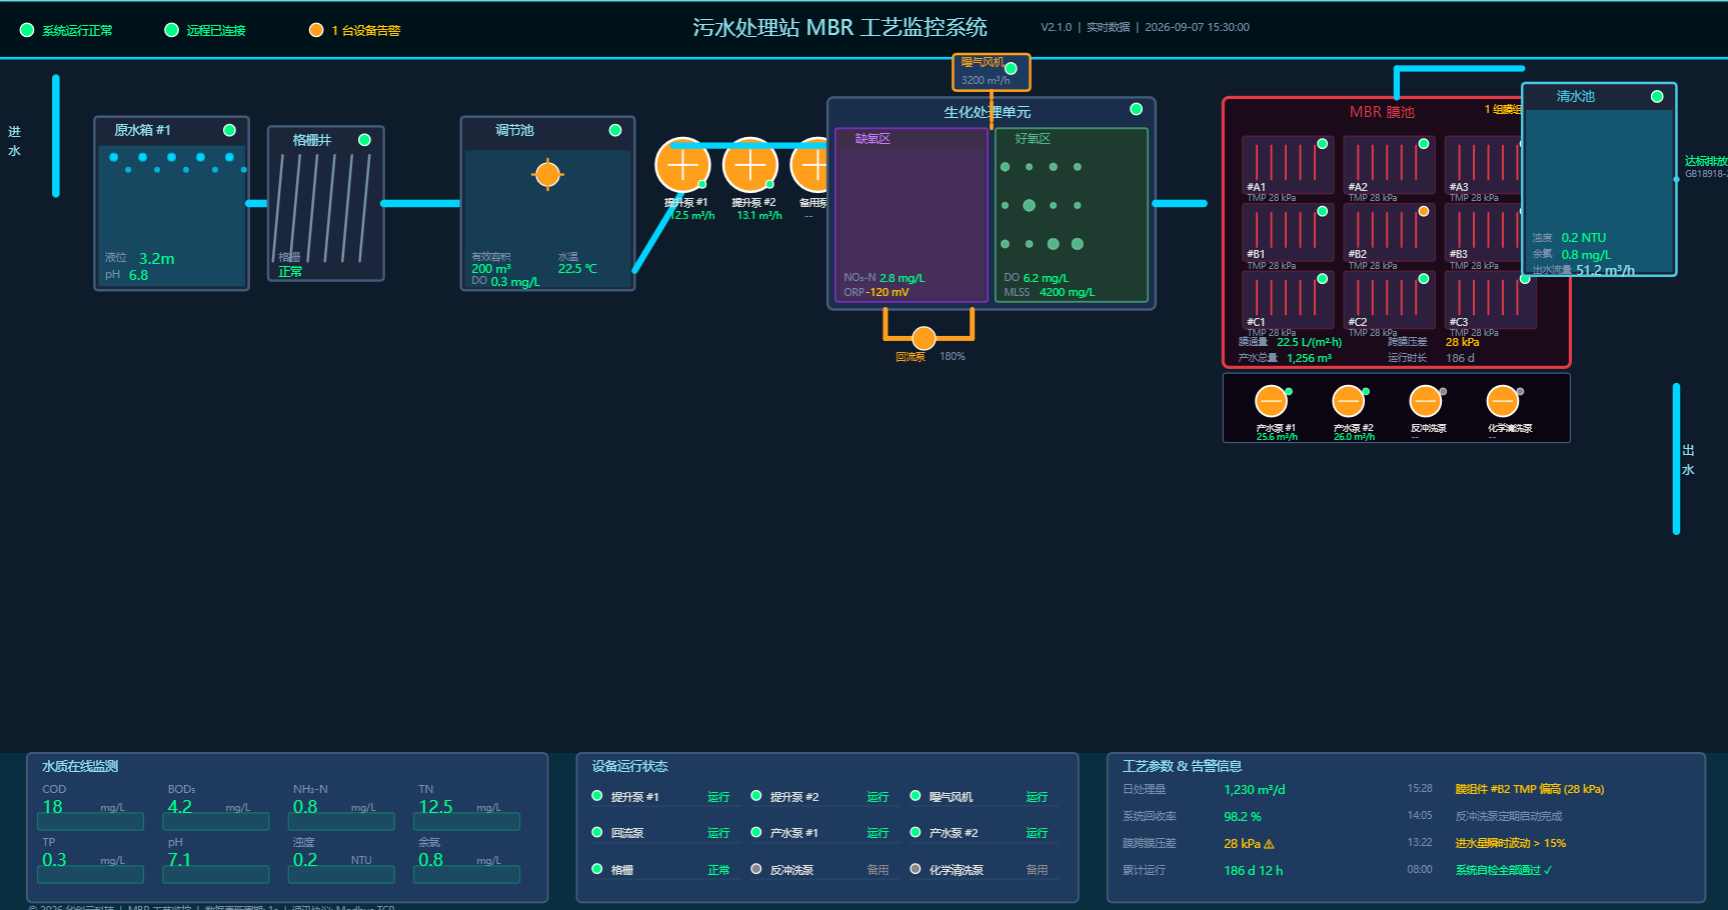Select the 提升泵 #1 pump symbol
The height and width of the screenshot is (910, 1728).
[683, 165]
